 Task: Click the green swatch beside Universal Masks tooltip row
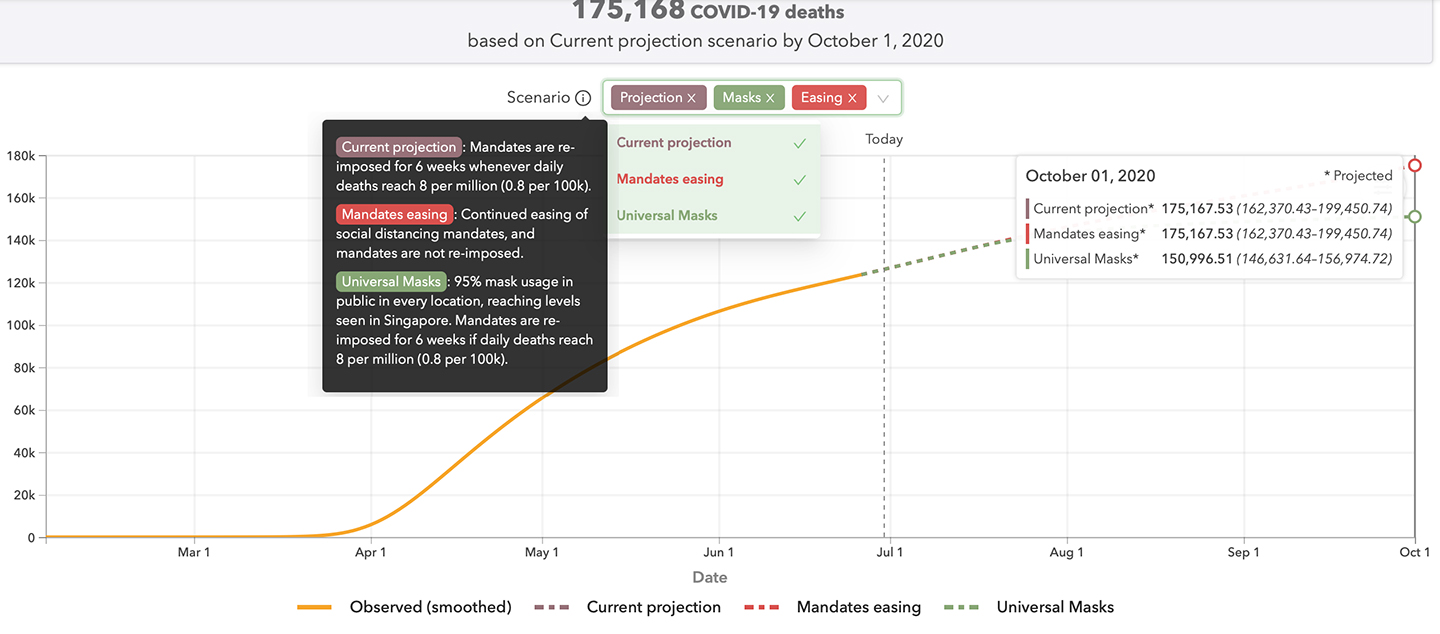click(1028, 259)
